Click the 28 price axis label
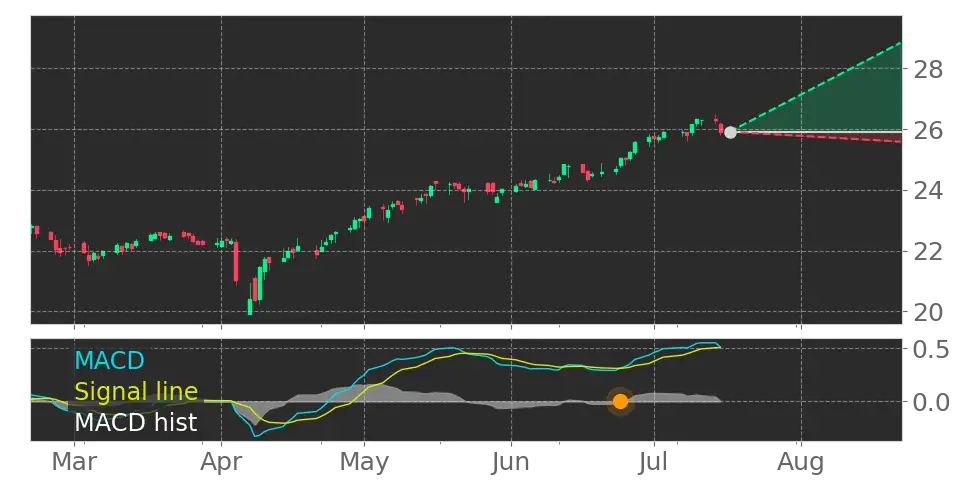The width and height of the screenshot is (972, 486). (927, 69)
